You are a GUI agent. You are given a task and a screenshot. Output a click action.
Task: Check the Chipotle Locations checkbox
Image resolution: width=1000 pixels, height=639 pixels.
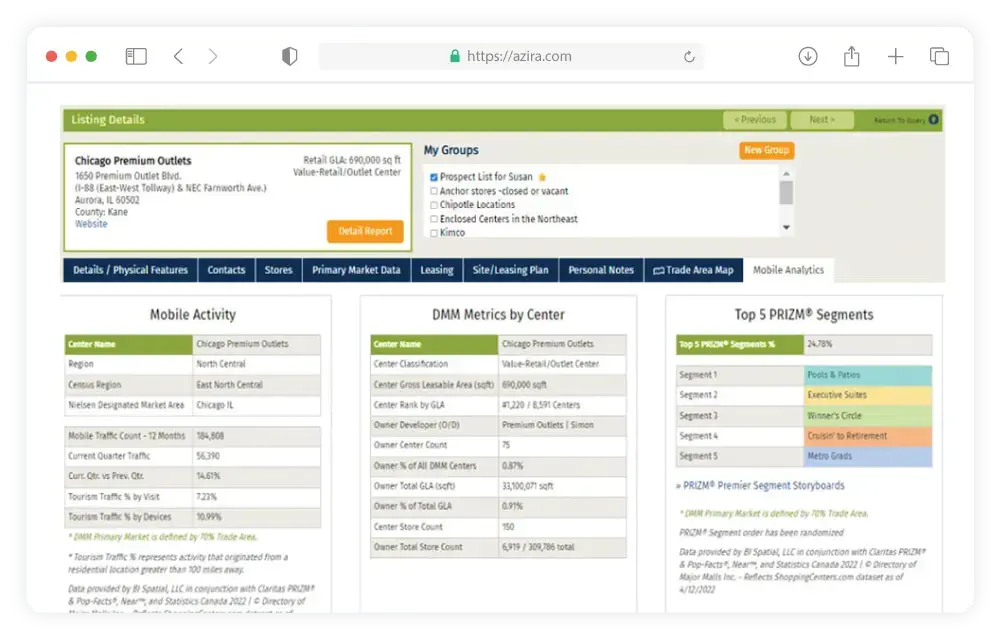click(x=434, y=205)
